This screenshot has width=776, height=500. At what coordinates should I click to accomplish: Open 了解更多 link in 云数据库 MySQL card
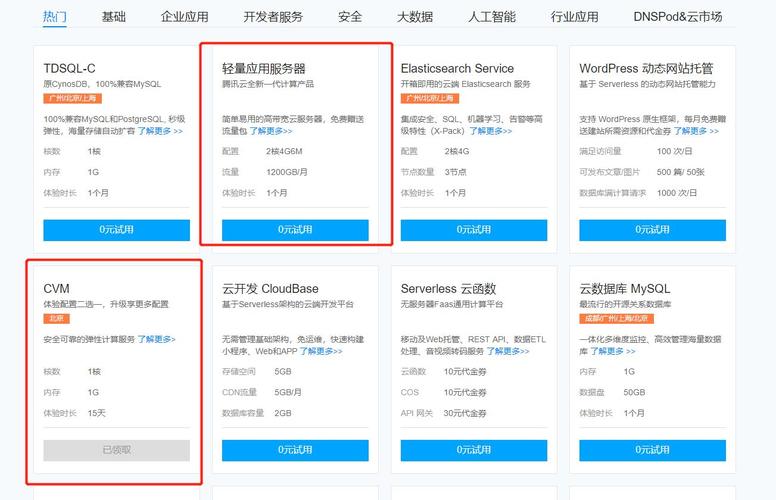point(613,351)
